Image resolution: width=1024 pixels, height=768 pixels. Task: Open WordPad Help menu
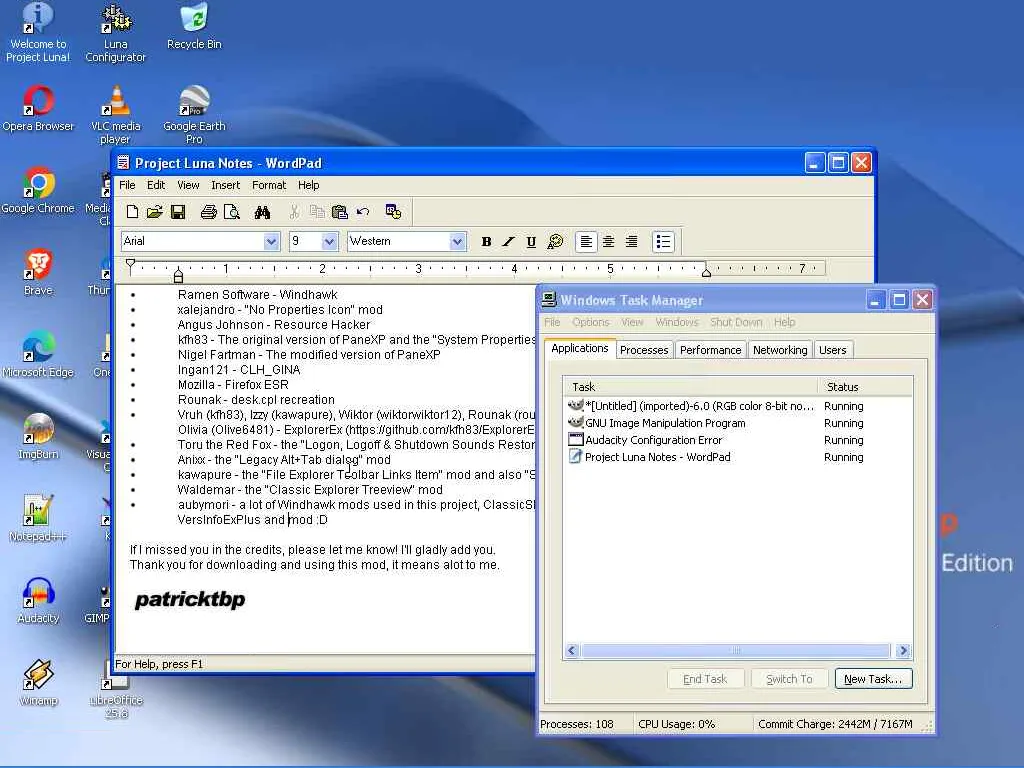click(x=308, y=185)
